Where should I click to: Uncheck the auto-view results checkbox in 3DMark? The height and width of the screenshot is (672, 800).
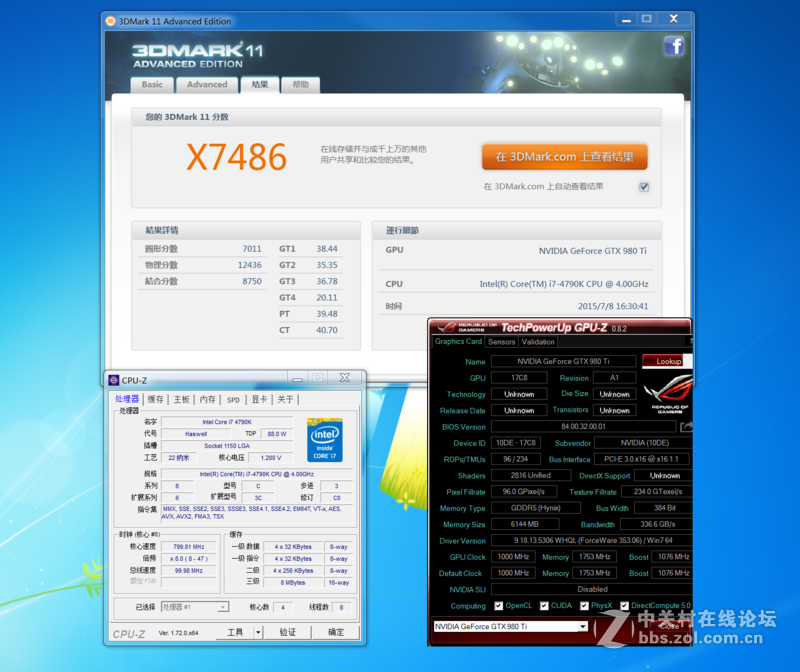(643, 186)
